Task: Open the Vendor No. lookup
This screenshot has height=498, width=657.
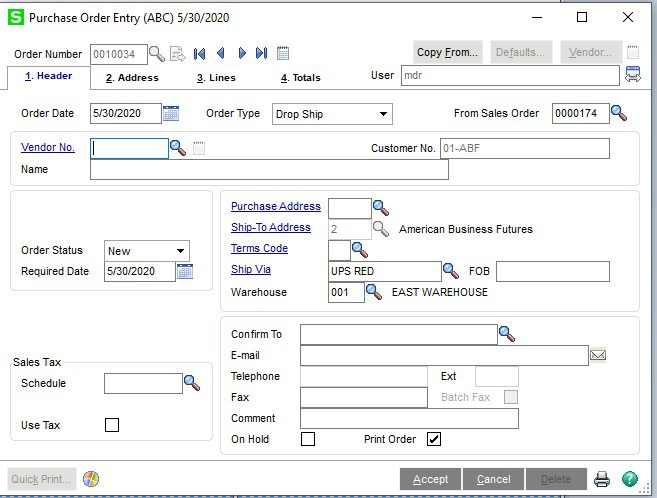Action: [178, 148]
